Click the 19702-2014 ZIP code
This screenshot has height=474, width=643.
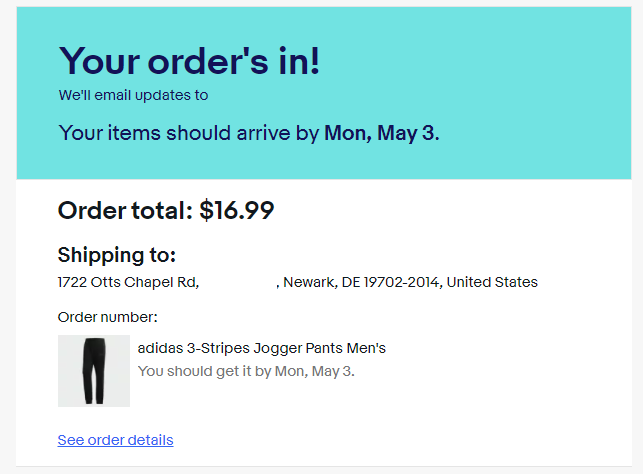[402, 282]
